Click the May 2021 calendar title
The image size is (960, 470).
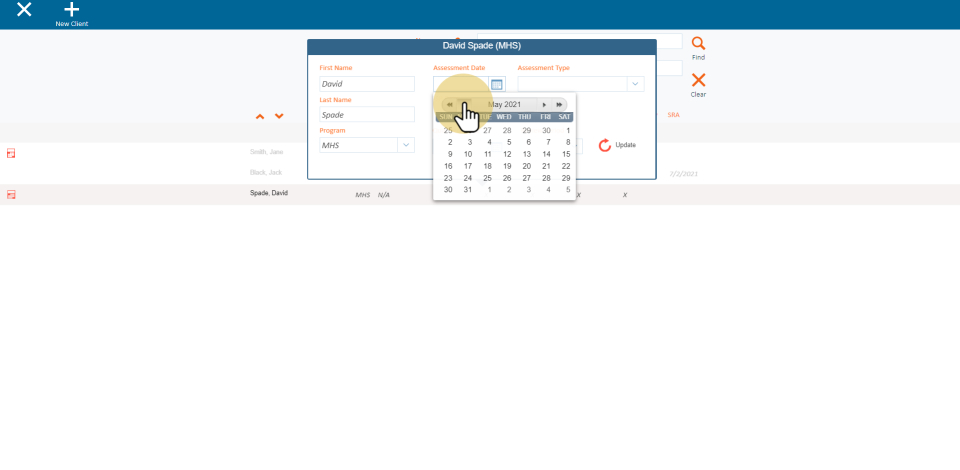click(504, 104)
